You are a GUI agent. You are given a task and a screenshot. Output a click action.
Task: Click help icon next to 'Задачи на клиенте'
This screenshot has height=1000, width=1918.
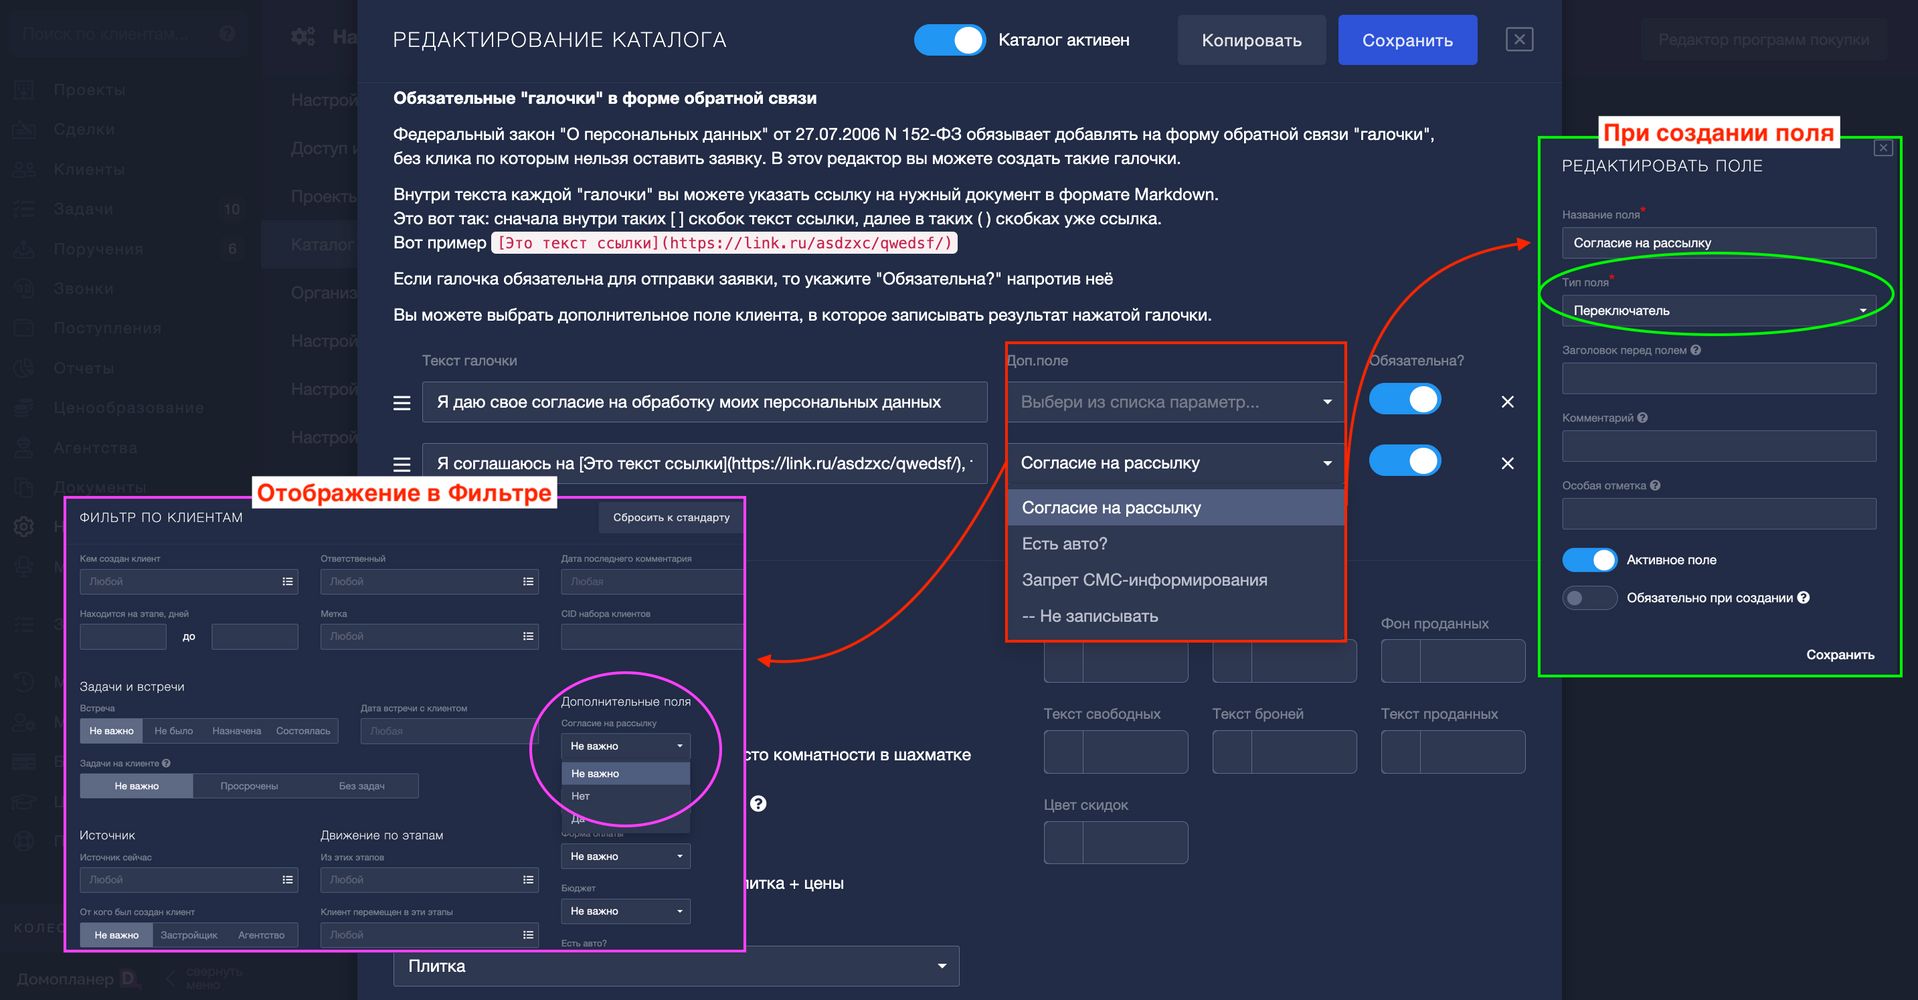(166, 763)
